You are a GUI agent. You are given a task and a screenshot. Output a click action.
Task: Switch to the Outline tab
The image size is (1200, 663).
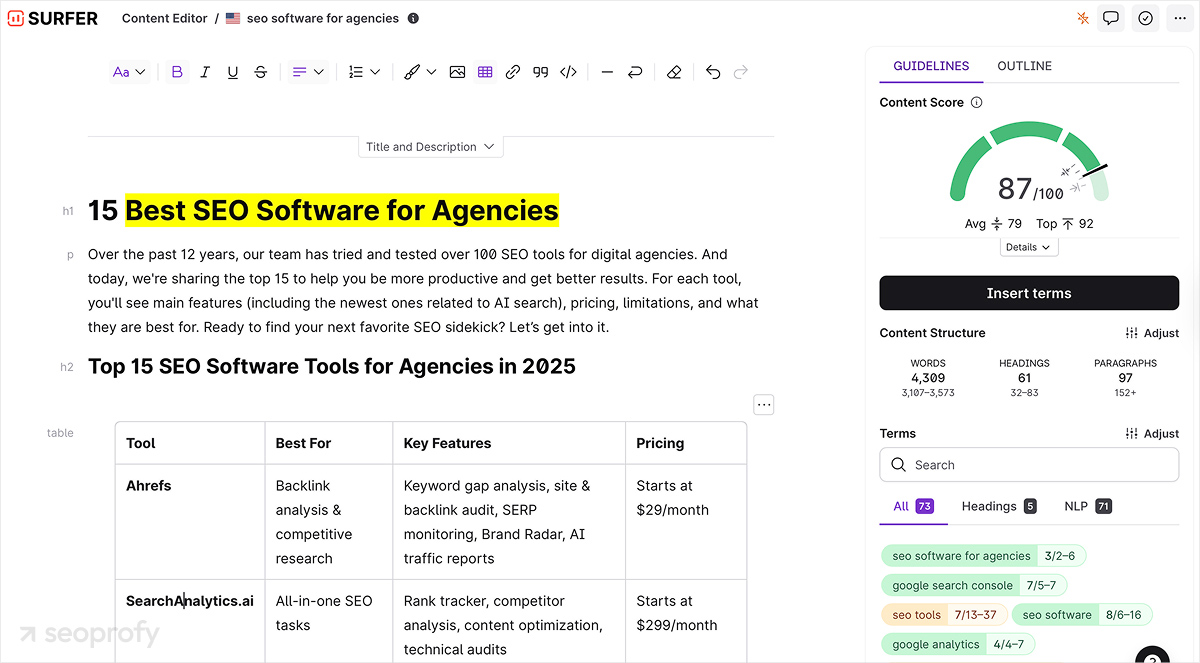1024,66
